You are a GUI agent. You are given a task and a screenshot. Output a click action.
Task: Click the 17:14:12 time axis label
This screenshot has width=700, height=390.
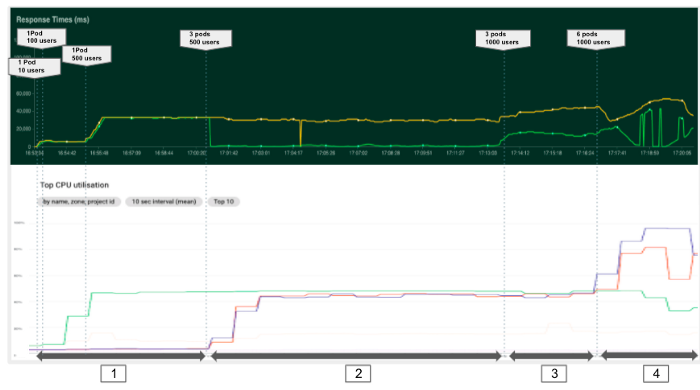[x=520, y=153]
